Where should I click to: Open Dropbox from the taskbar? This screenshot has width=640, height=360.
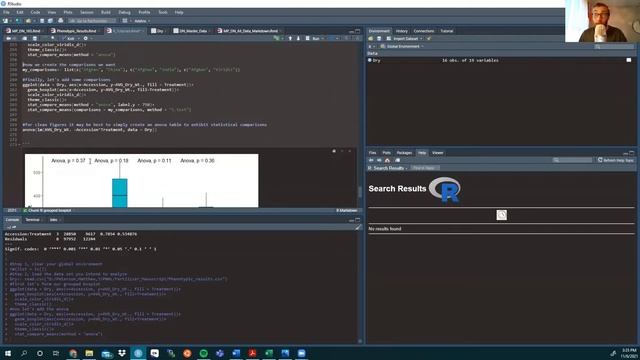122,353
